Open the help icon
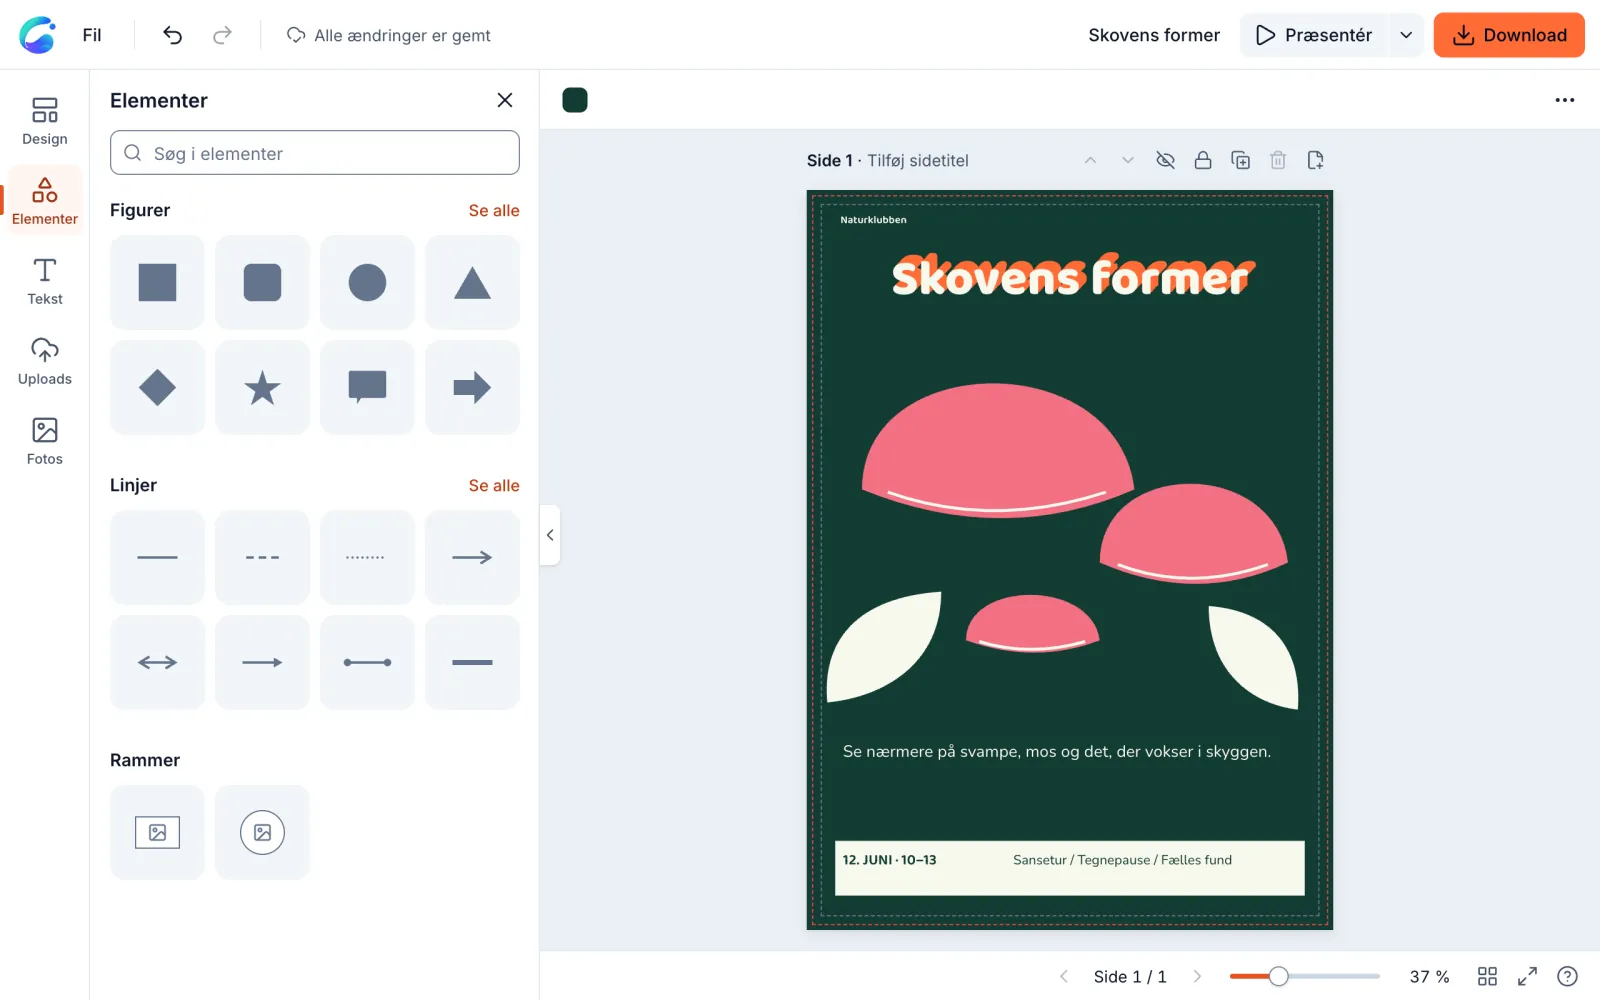 [1567, 976]
